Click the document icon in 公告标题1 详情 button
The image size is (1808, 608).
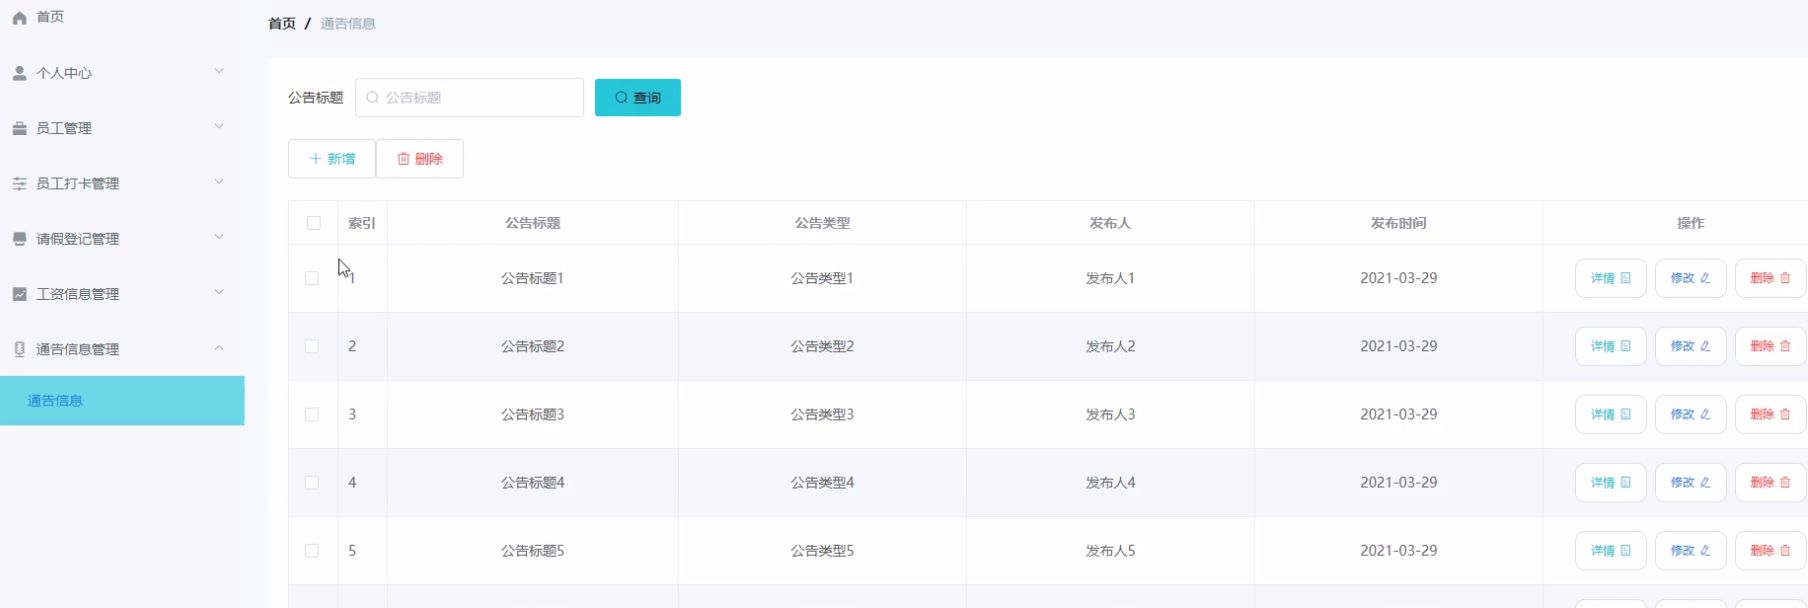point(1625,278)
